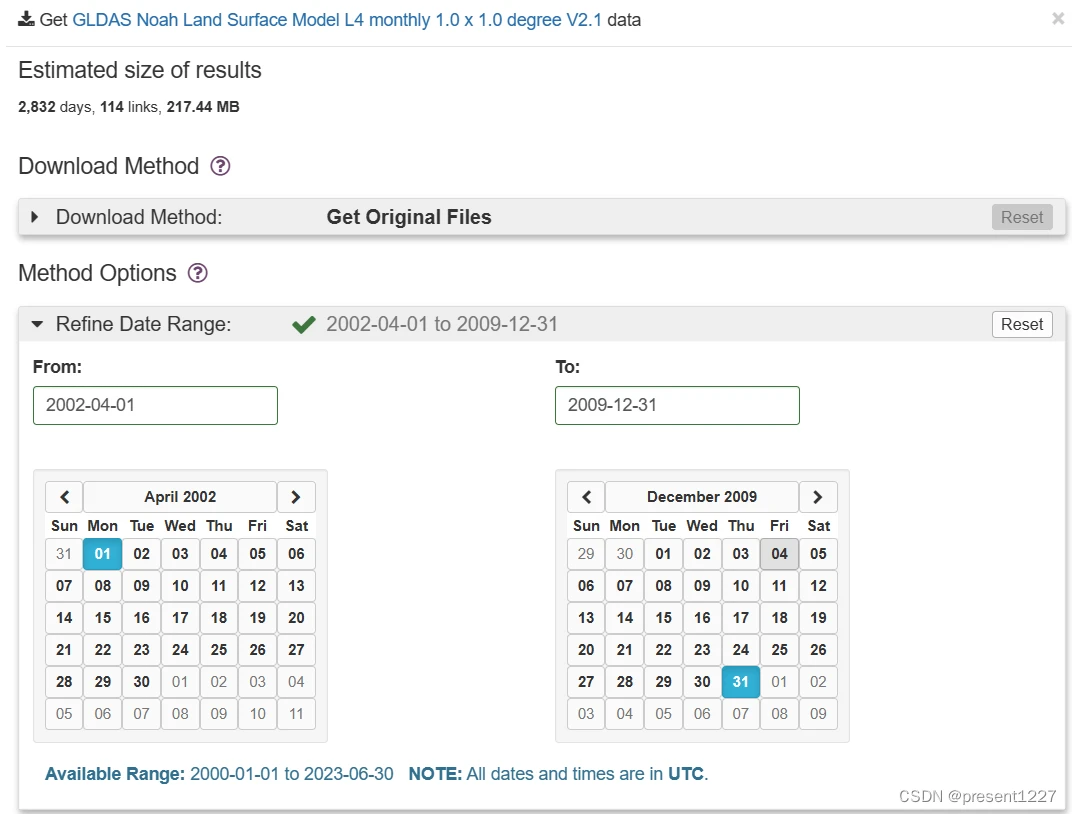This screenshot has height=814, width=1072.
Task: Click the From date input field
Action: pos(155,405)
